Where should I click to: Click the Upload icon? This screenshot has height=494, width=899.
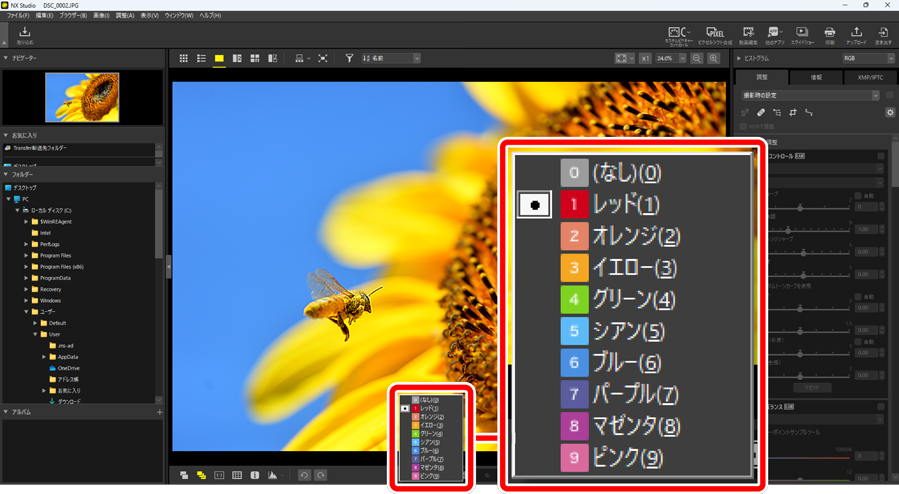(x=856, y=36)
